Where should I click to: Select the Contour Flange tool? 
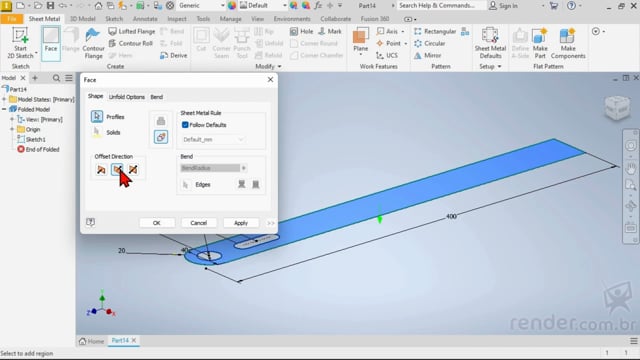93,43
